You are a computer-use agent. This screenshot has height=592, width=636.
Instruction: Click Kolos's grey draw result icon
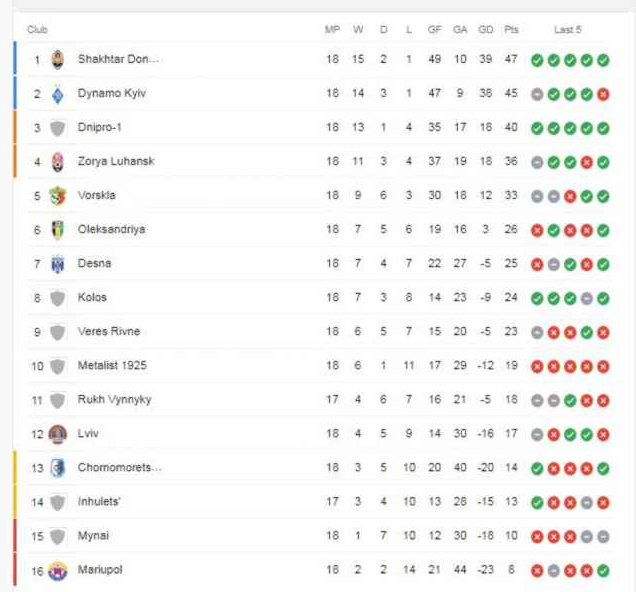tap(587, 299)
